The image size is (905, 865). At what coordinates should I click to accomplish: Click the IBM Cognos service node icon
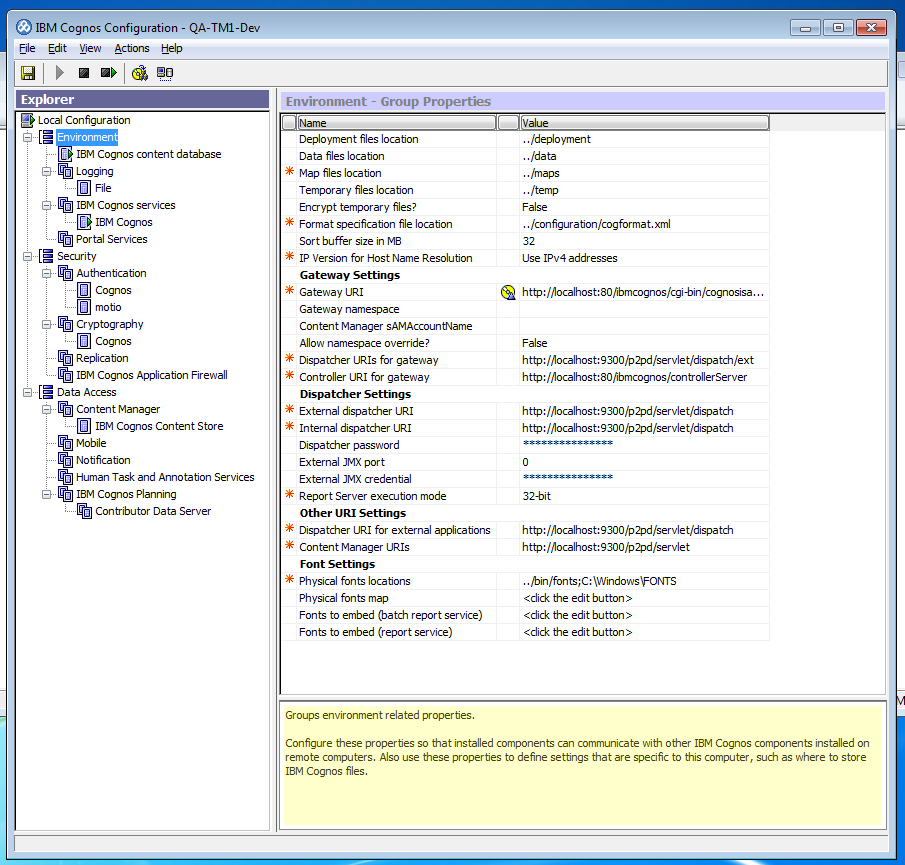pyautogui.click(x=85, y=222)
